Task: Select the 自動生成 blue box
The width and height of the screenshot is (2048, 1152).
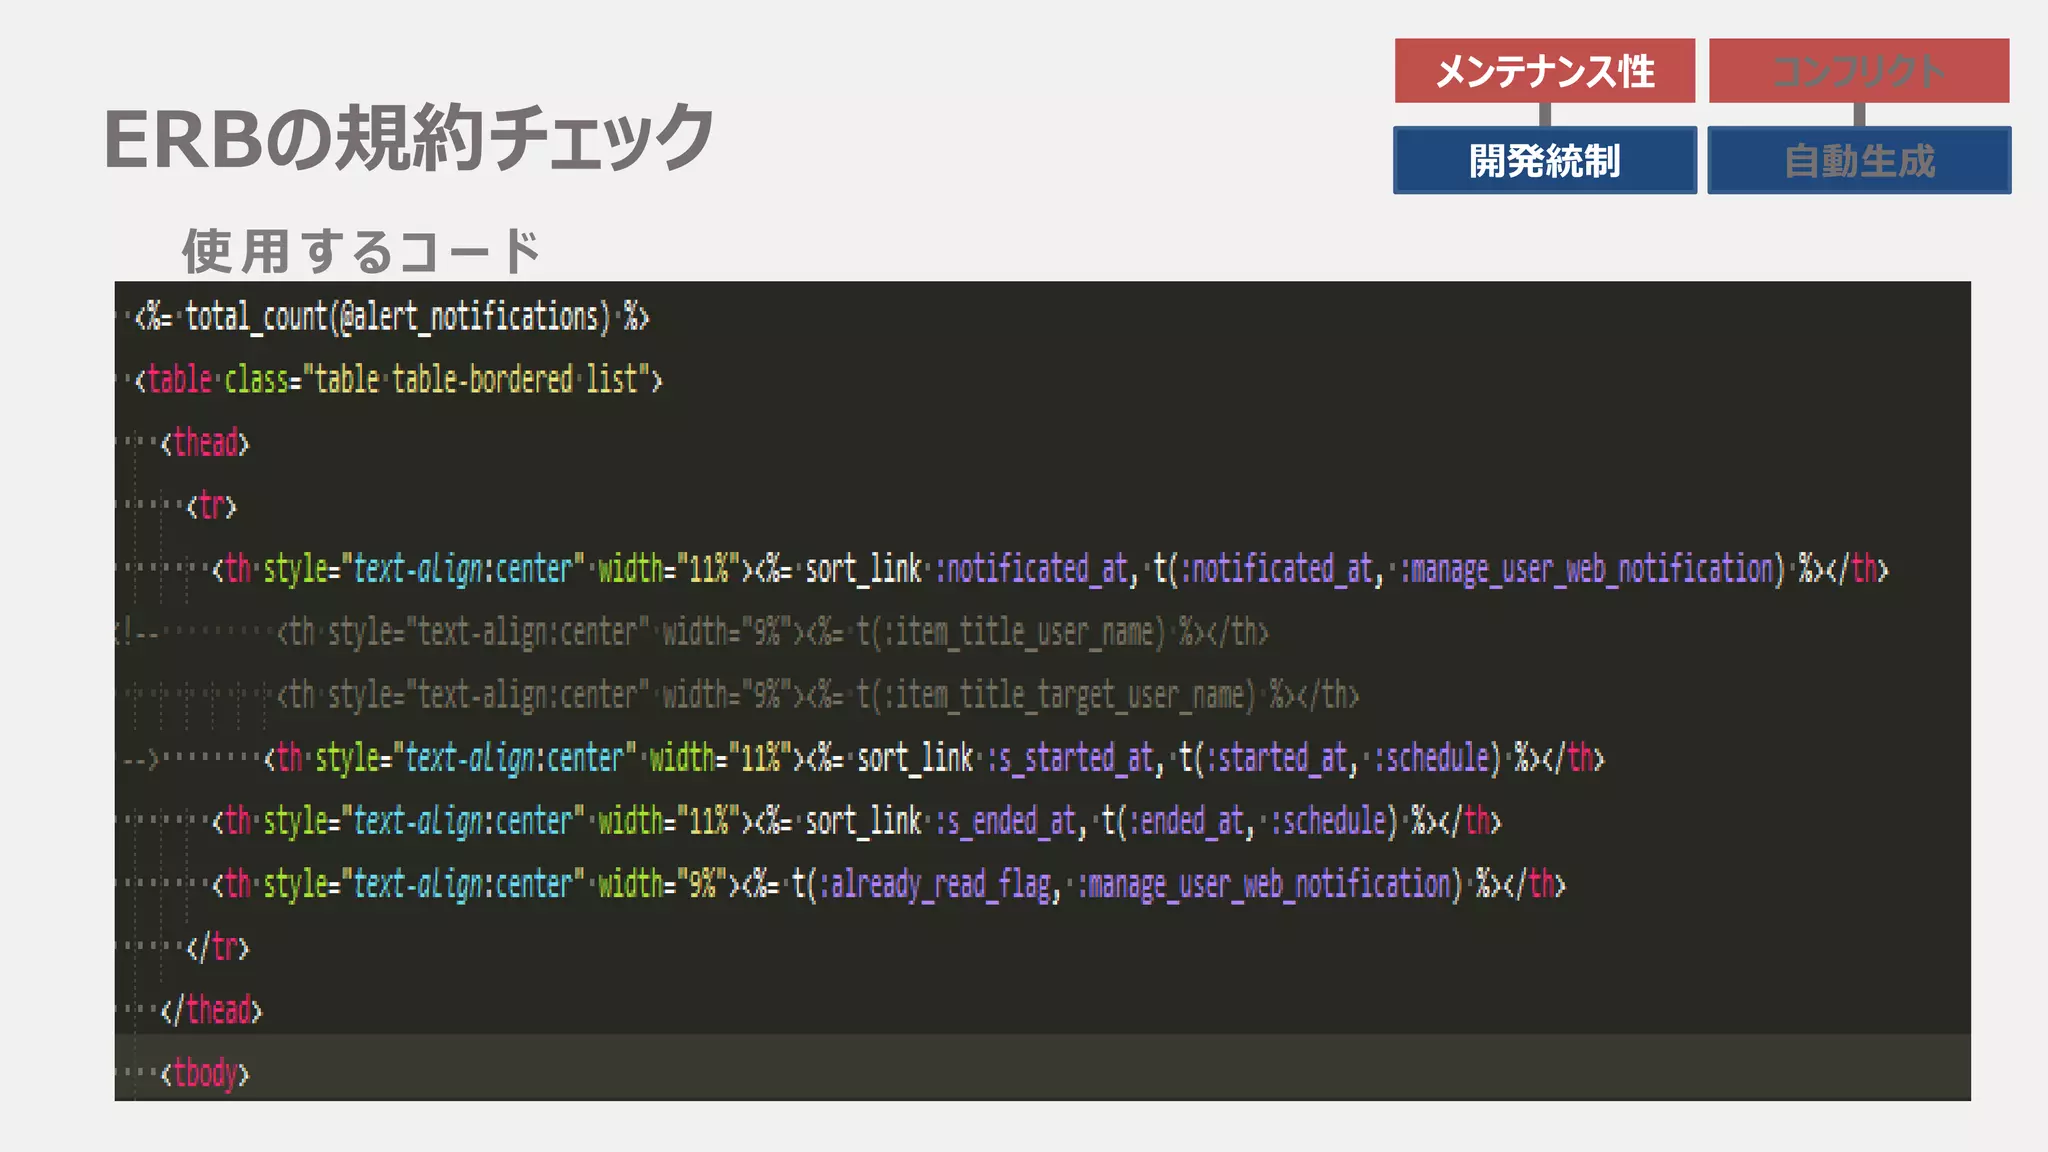Action: [x=1858, y=160]
